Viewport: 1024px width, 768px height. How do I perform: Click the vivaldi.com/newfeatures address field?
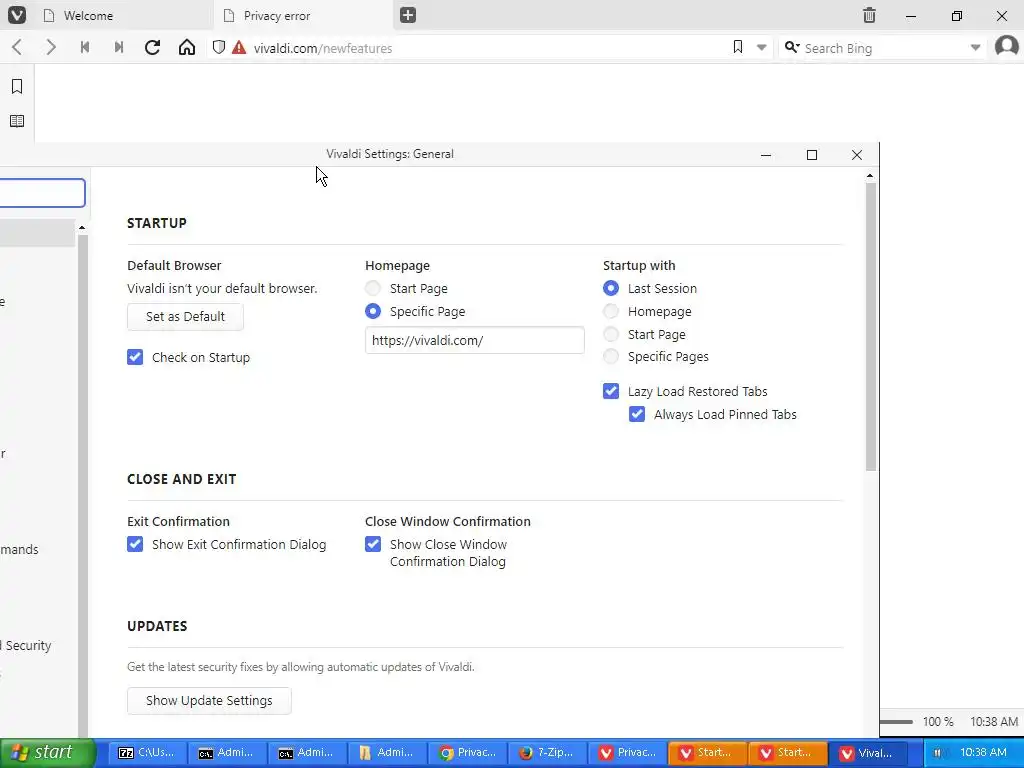490,48
